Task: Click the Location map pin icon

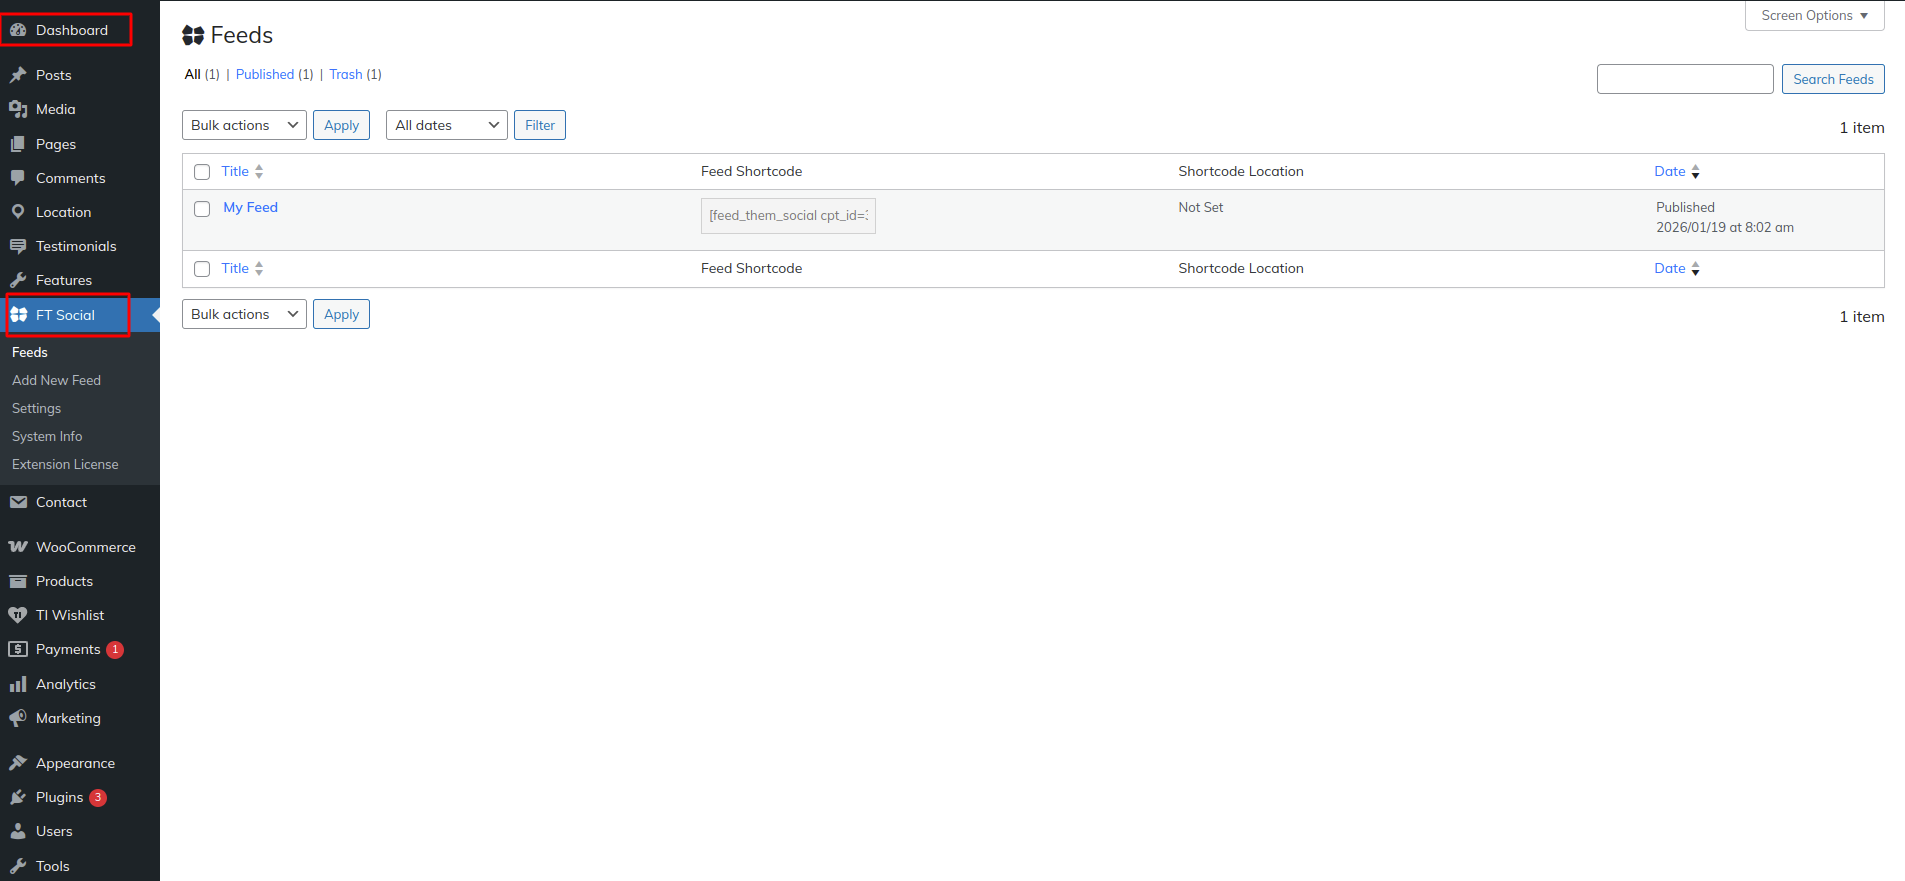Action: (x=18, y=212)
